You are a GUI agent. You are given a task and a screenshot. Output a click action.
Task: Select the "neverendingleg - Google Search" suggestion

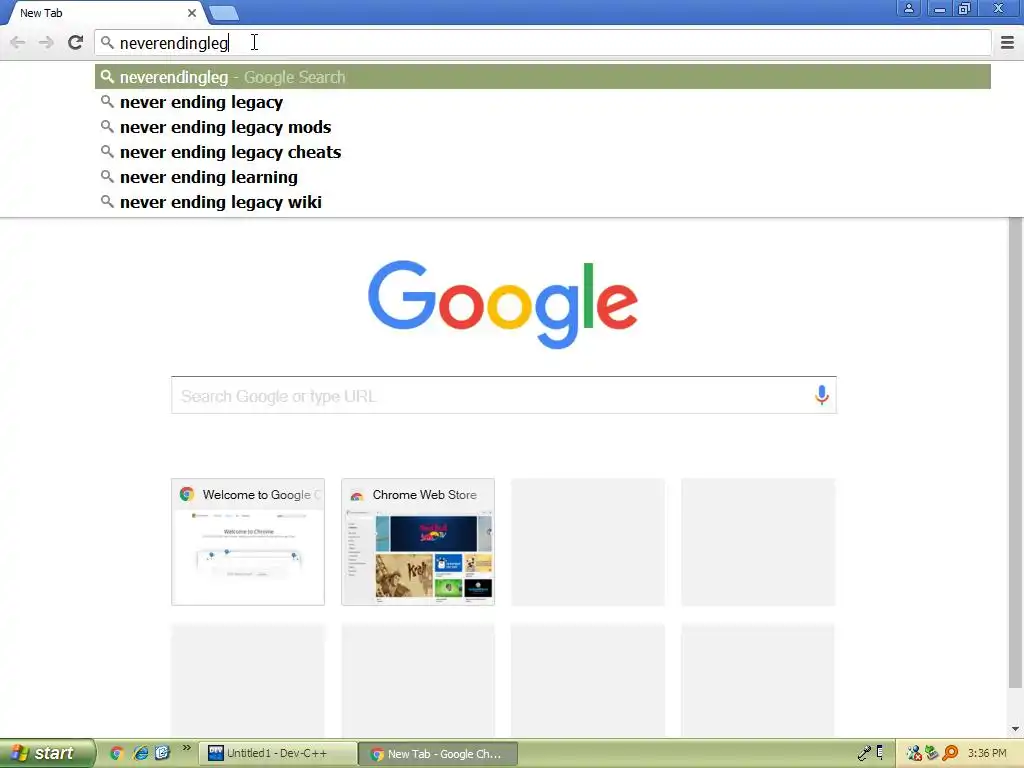[x=543, y=77]
